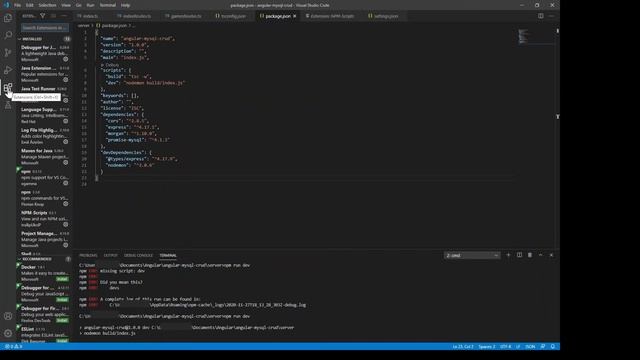Open the Test flask view icon
640x360 pixels.
[8, 105]
